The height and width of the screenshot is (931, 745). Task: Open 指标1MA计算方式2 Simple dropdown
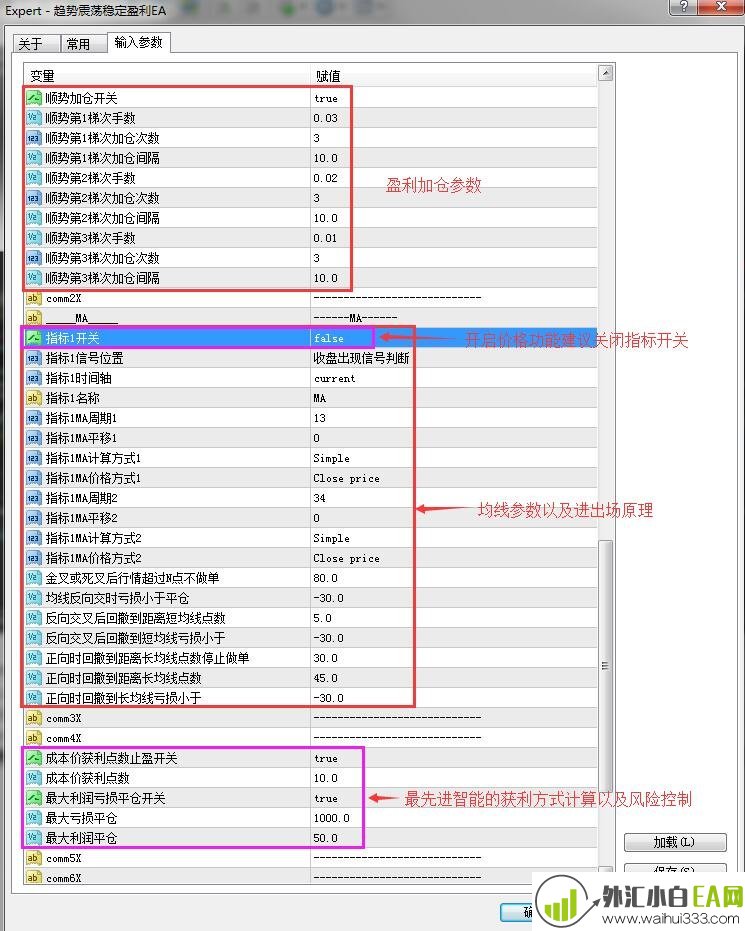(x=331, y=539)
